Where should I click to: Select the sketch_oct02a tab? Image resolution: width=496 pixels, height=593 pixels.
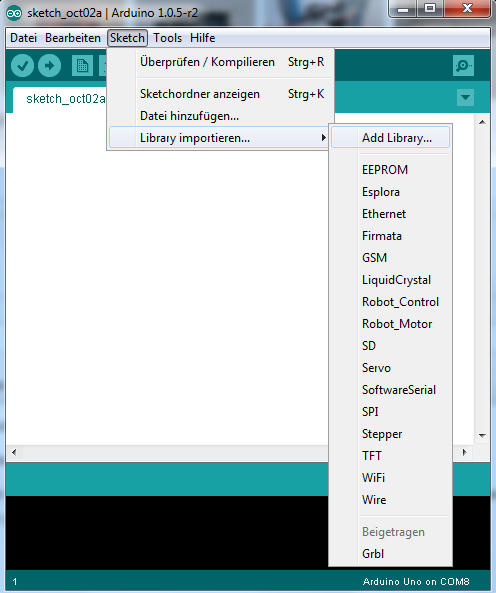[60, 99]
